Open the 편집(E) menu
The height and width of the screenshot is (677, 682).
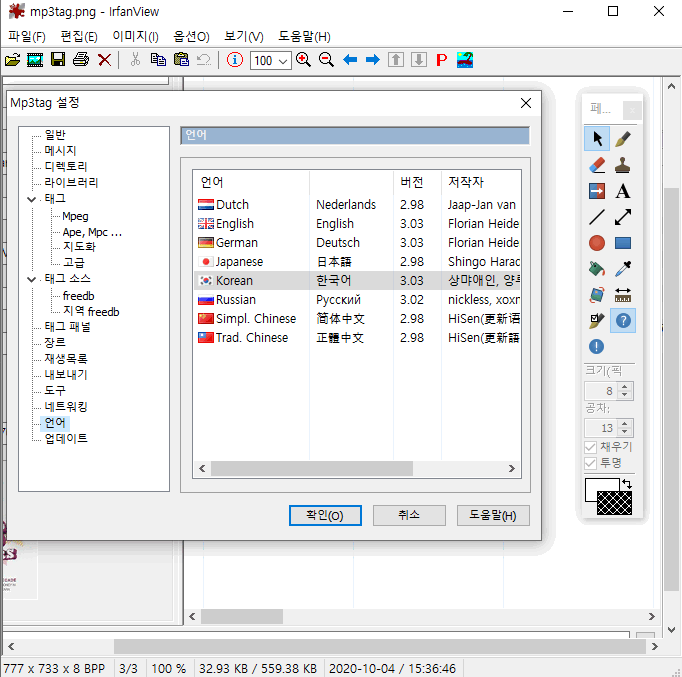79,37
